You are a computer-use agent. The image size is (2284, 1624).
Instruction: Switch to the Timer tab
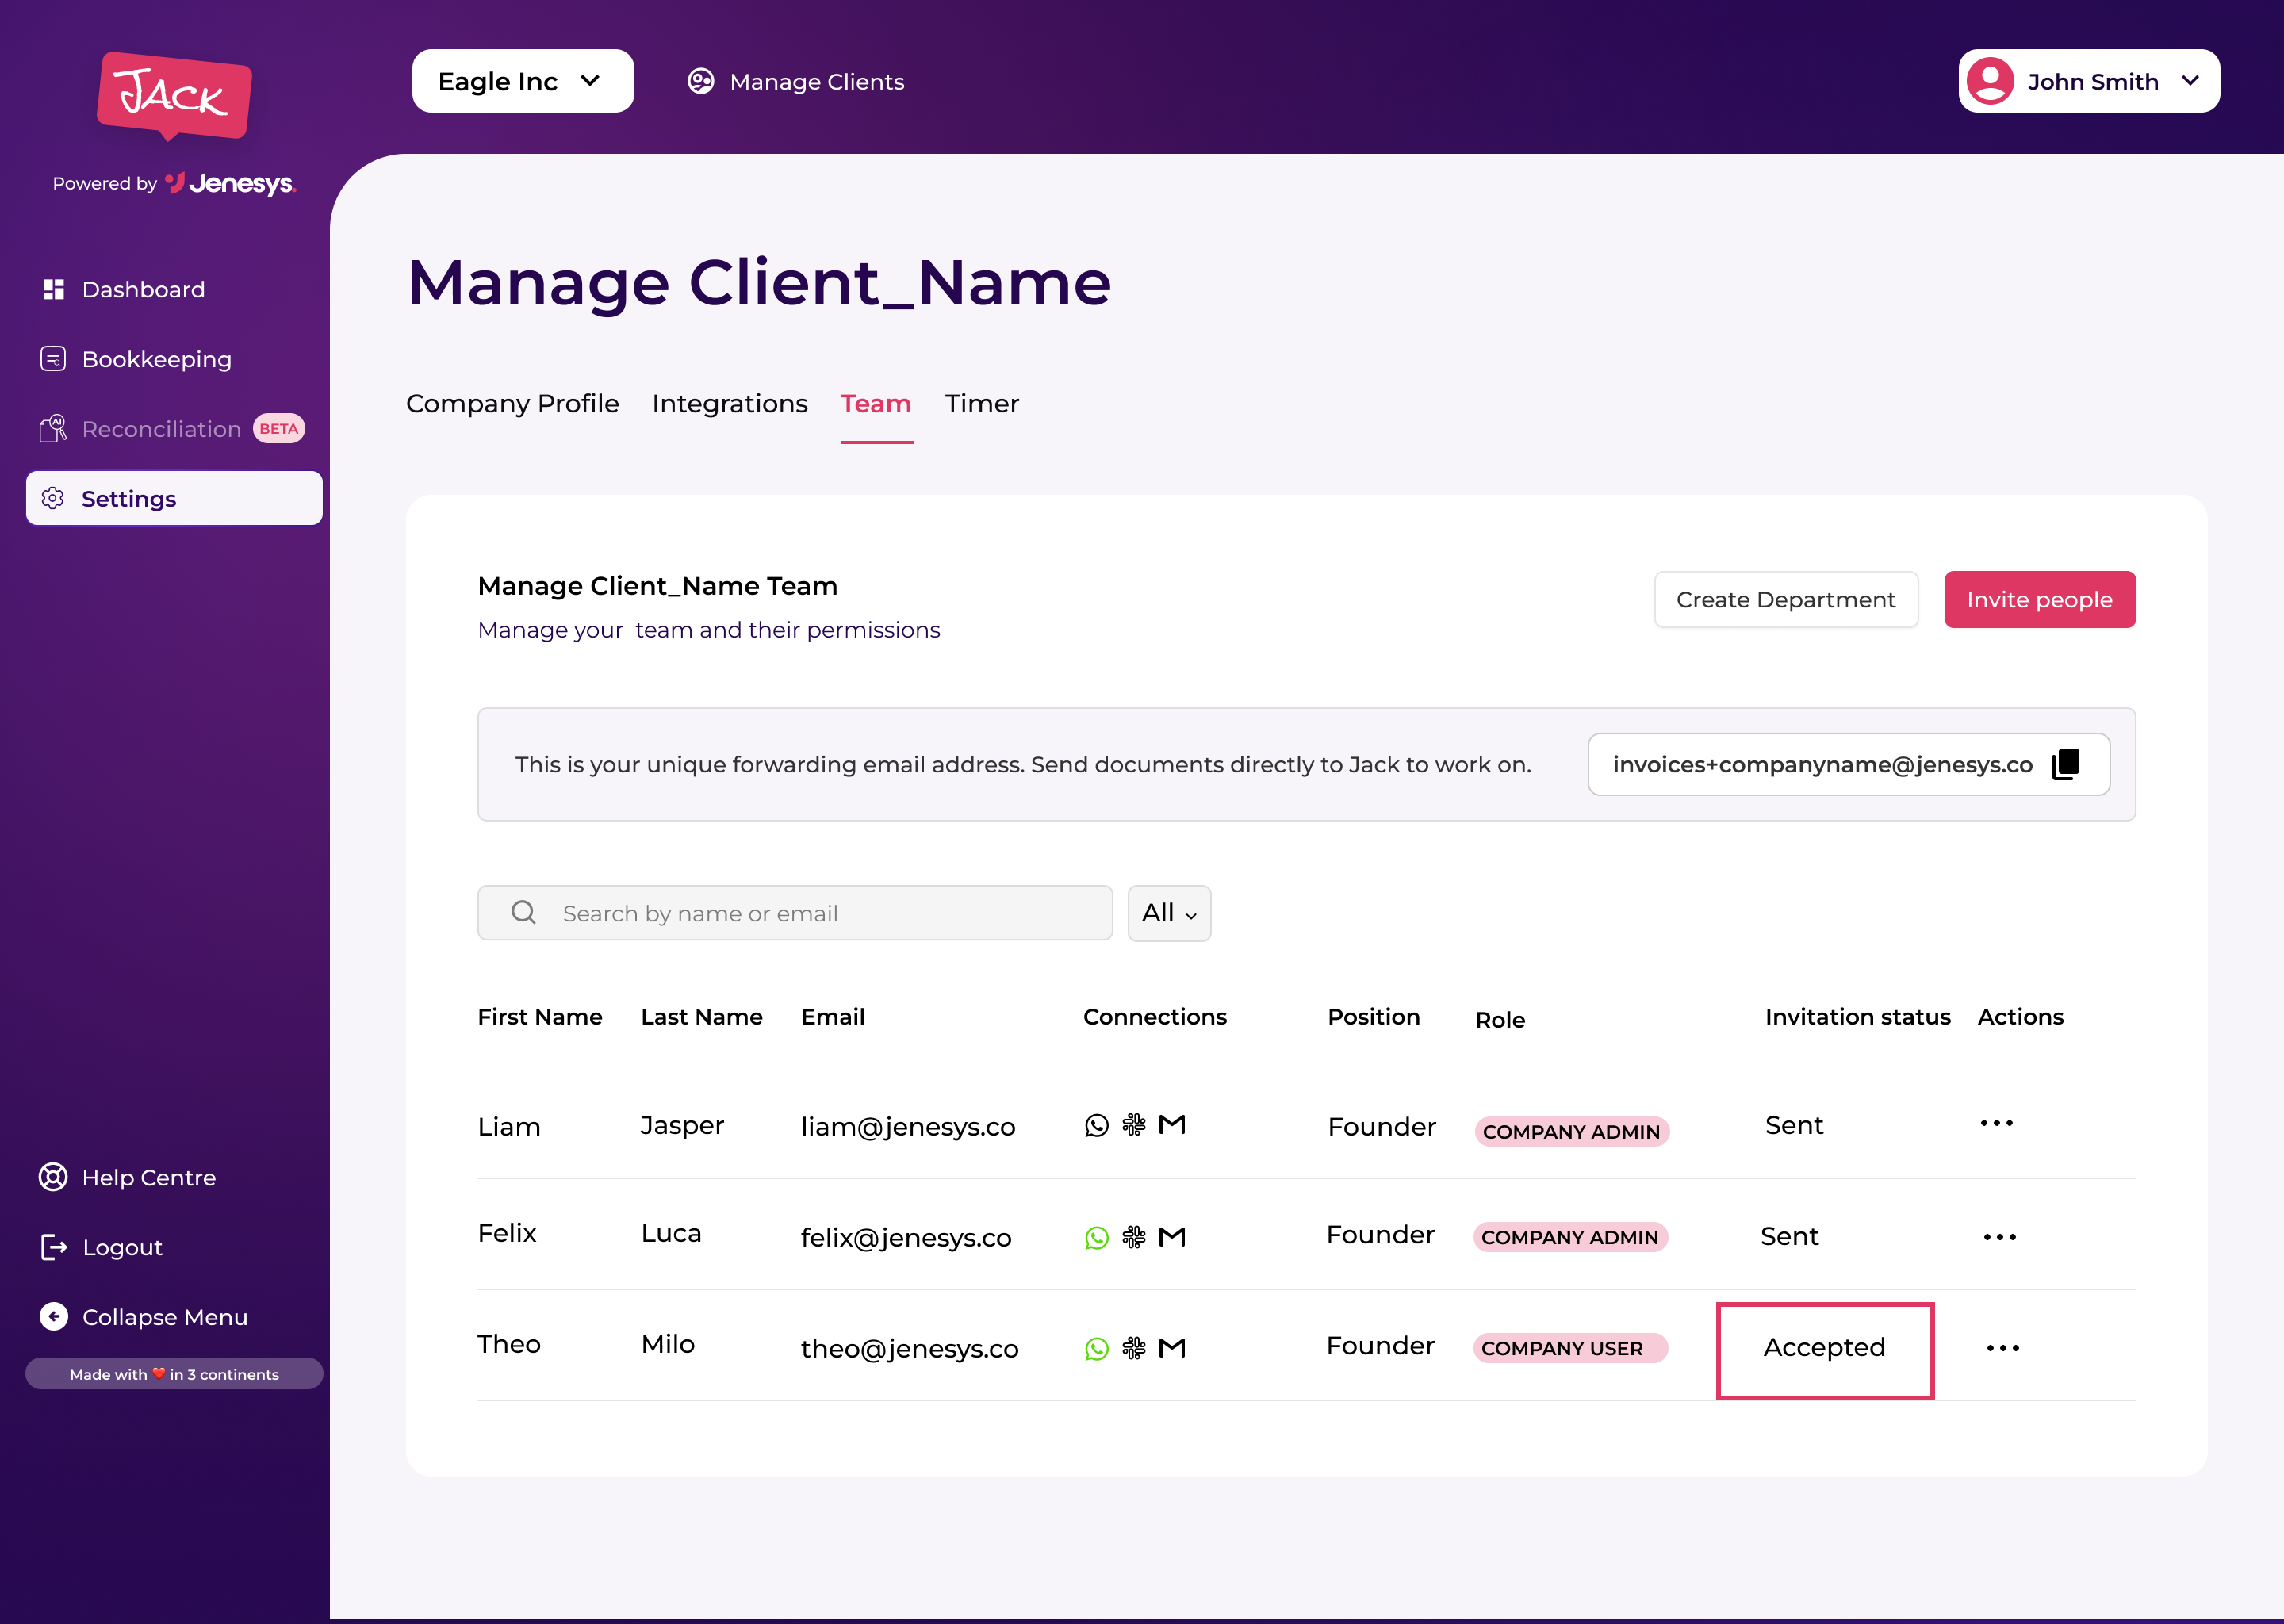(982, 403)
